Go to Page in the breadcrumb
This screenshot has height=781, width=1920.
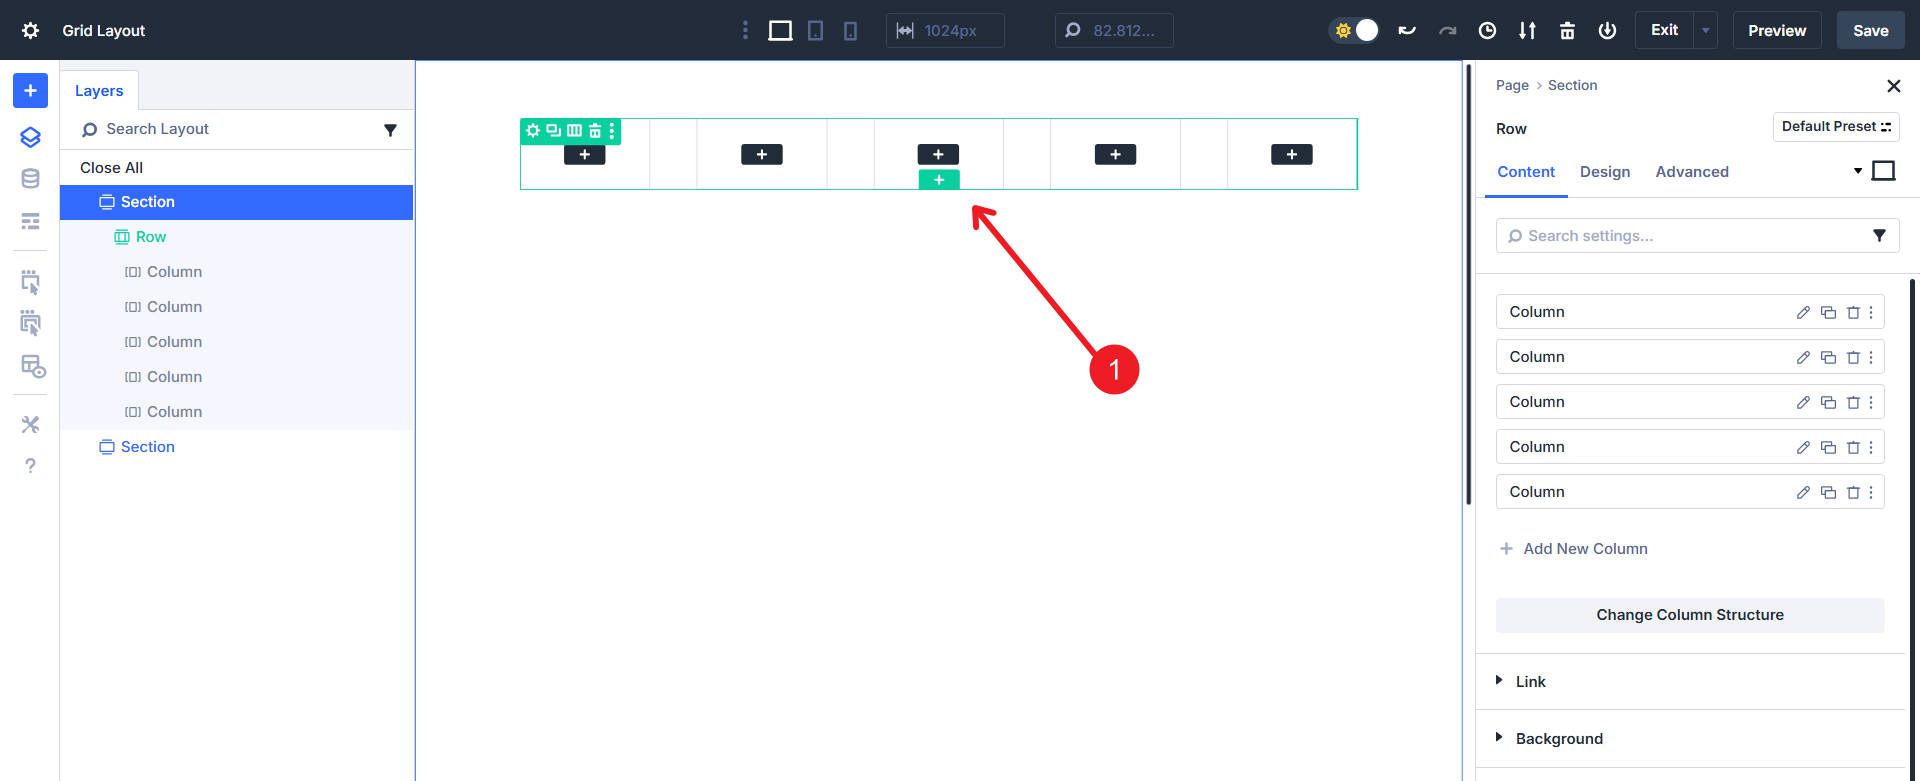(1512, 85)
